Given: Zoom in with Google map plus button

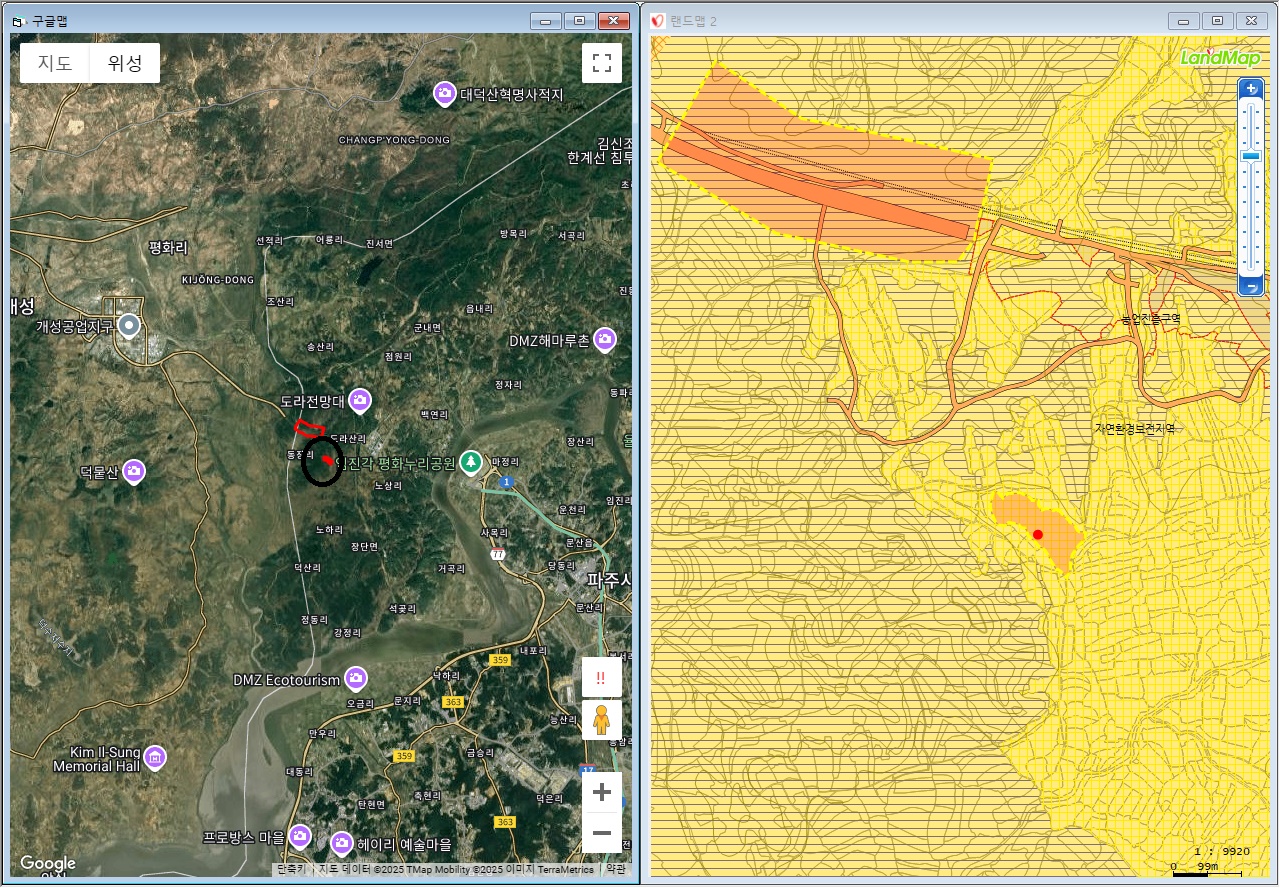Looking at the screenshot, I should click(602, 793).
